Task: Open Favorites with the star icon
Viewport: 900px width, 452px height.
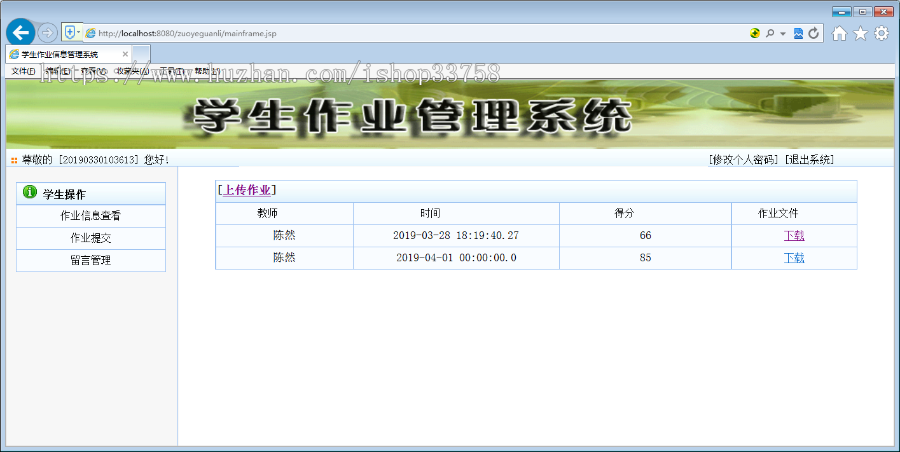Action: 860,33
